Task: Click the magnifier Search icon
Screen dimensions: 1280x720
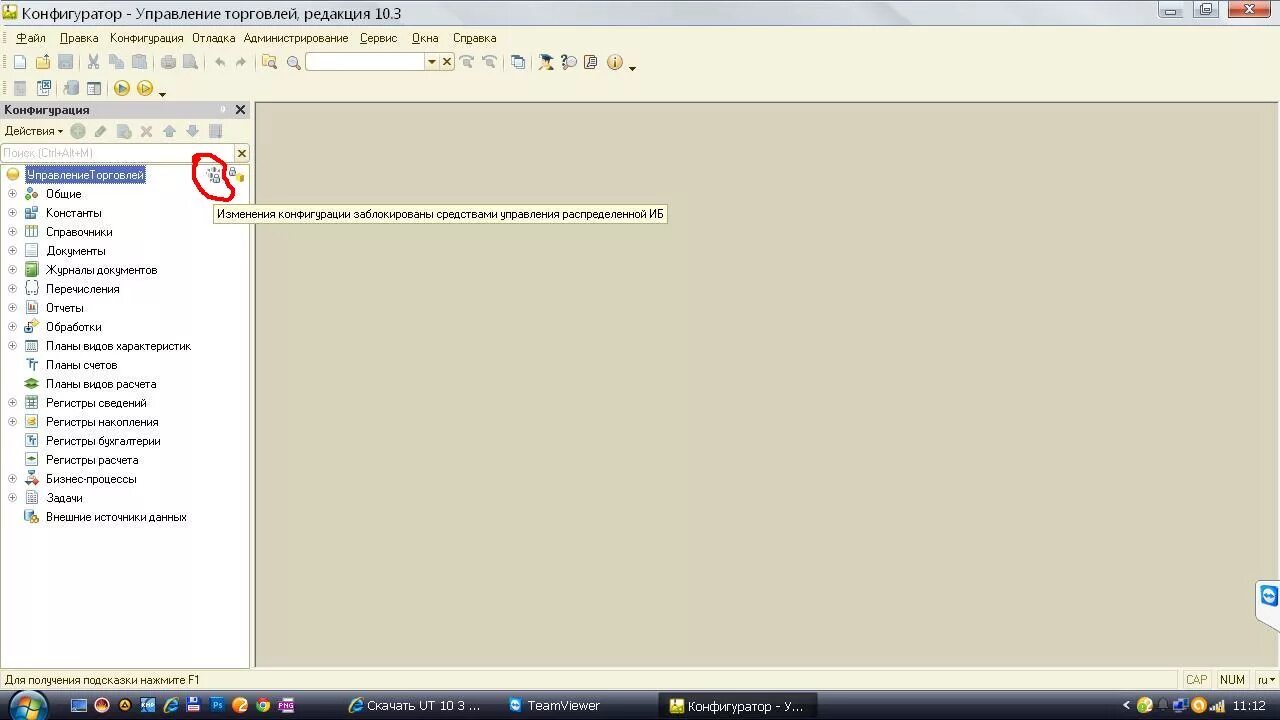Action: click(294, 62)
